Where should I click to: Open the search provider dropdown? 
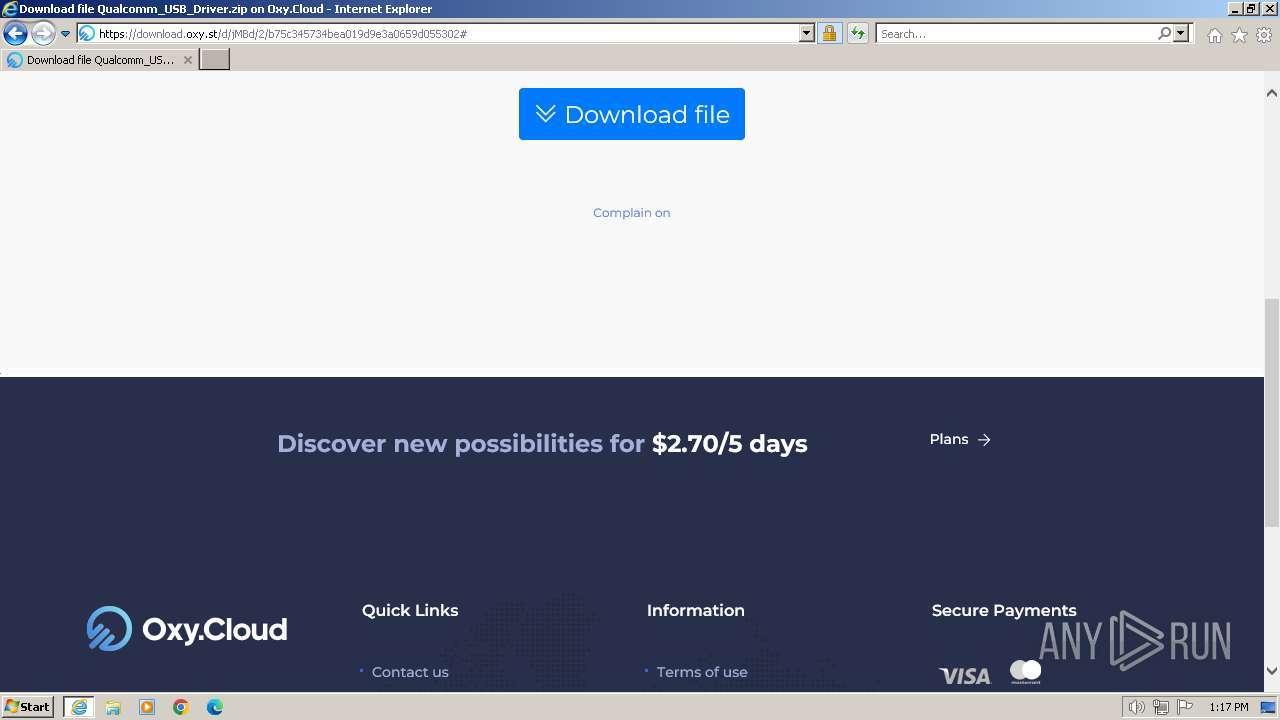point(1181,34)
